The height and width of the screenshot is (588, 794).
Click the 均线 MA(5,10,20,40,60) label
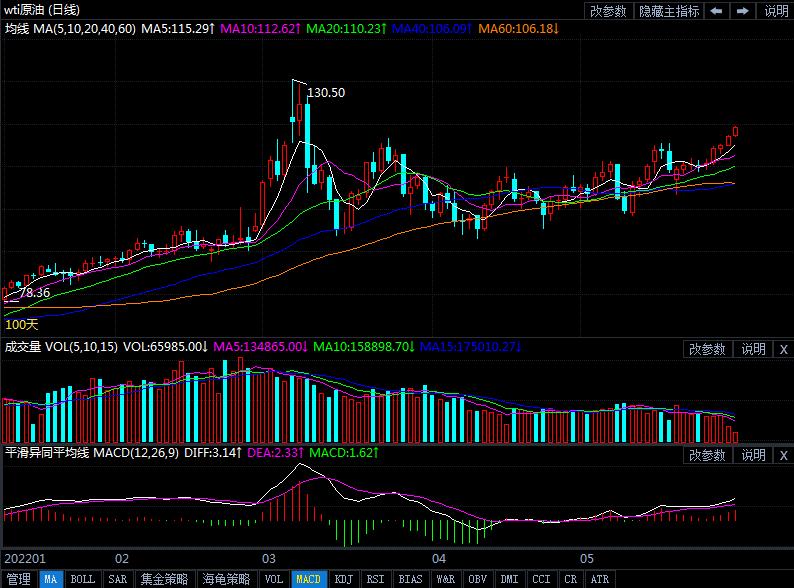(x=70, y=29)
